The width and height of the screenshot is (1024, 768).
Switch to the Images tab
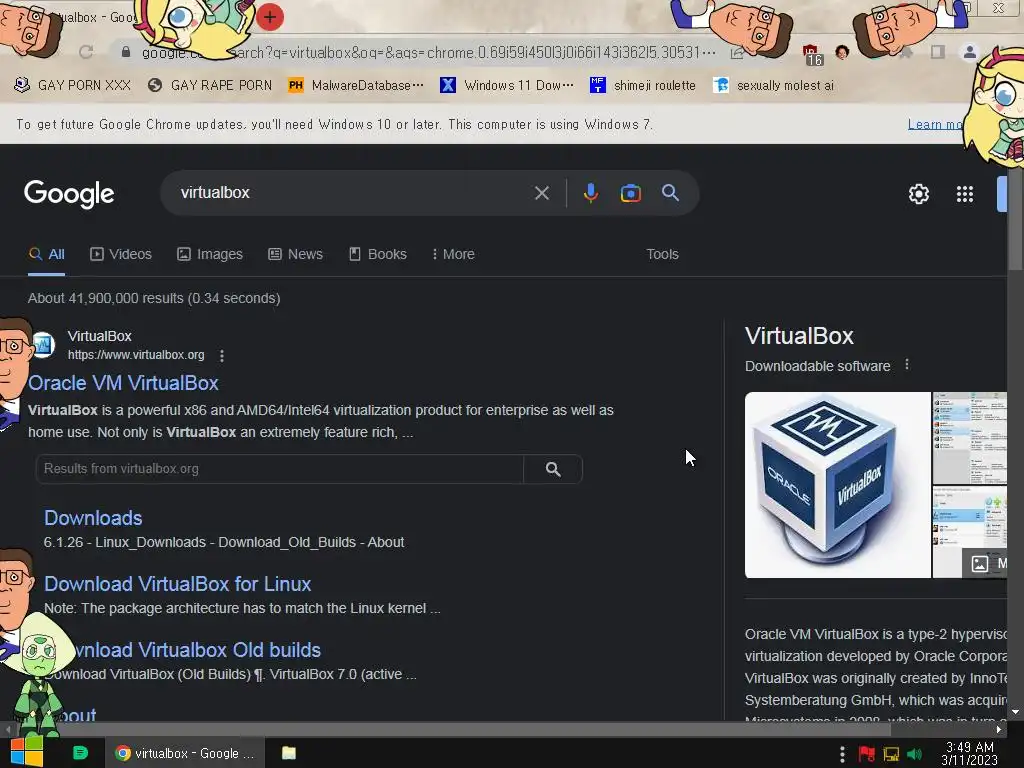210,254
